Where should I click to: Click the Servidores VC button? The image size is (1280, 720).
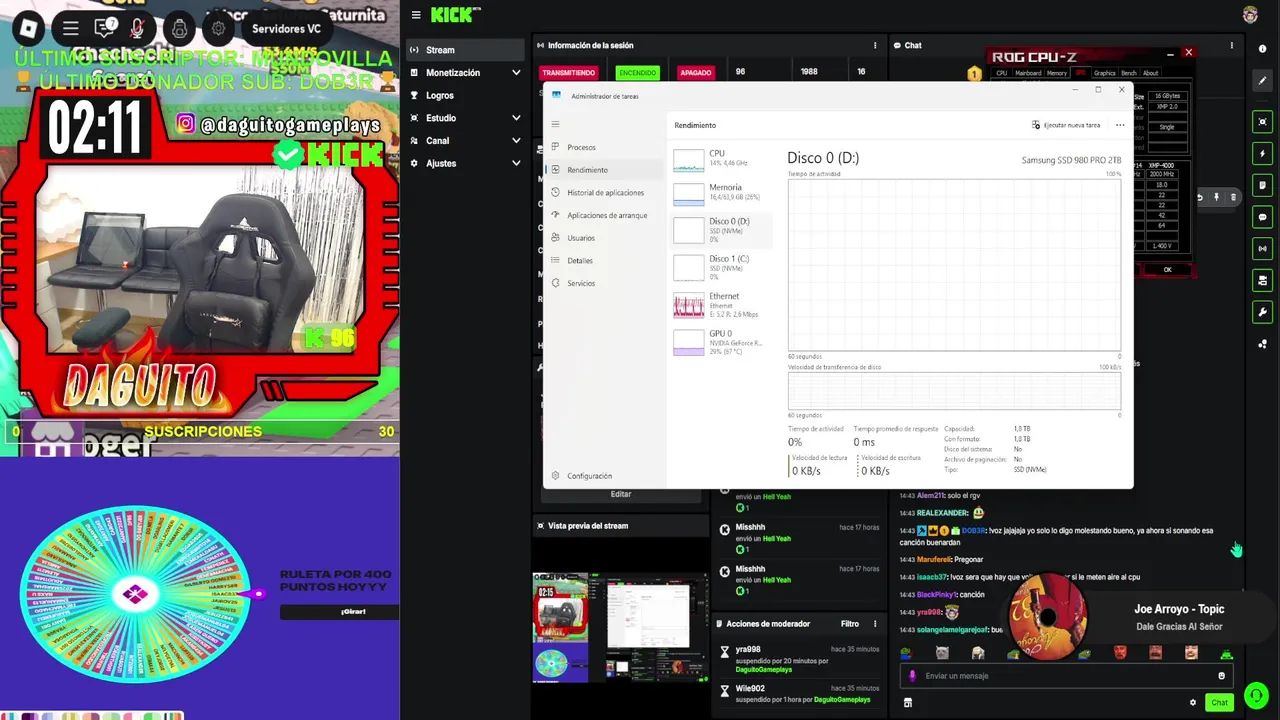pyautogui.click(x=286, y=29)
